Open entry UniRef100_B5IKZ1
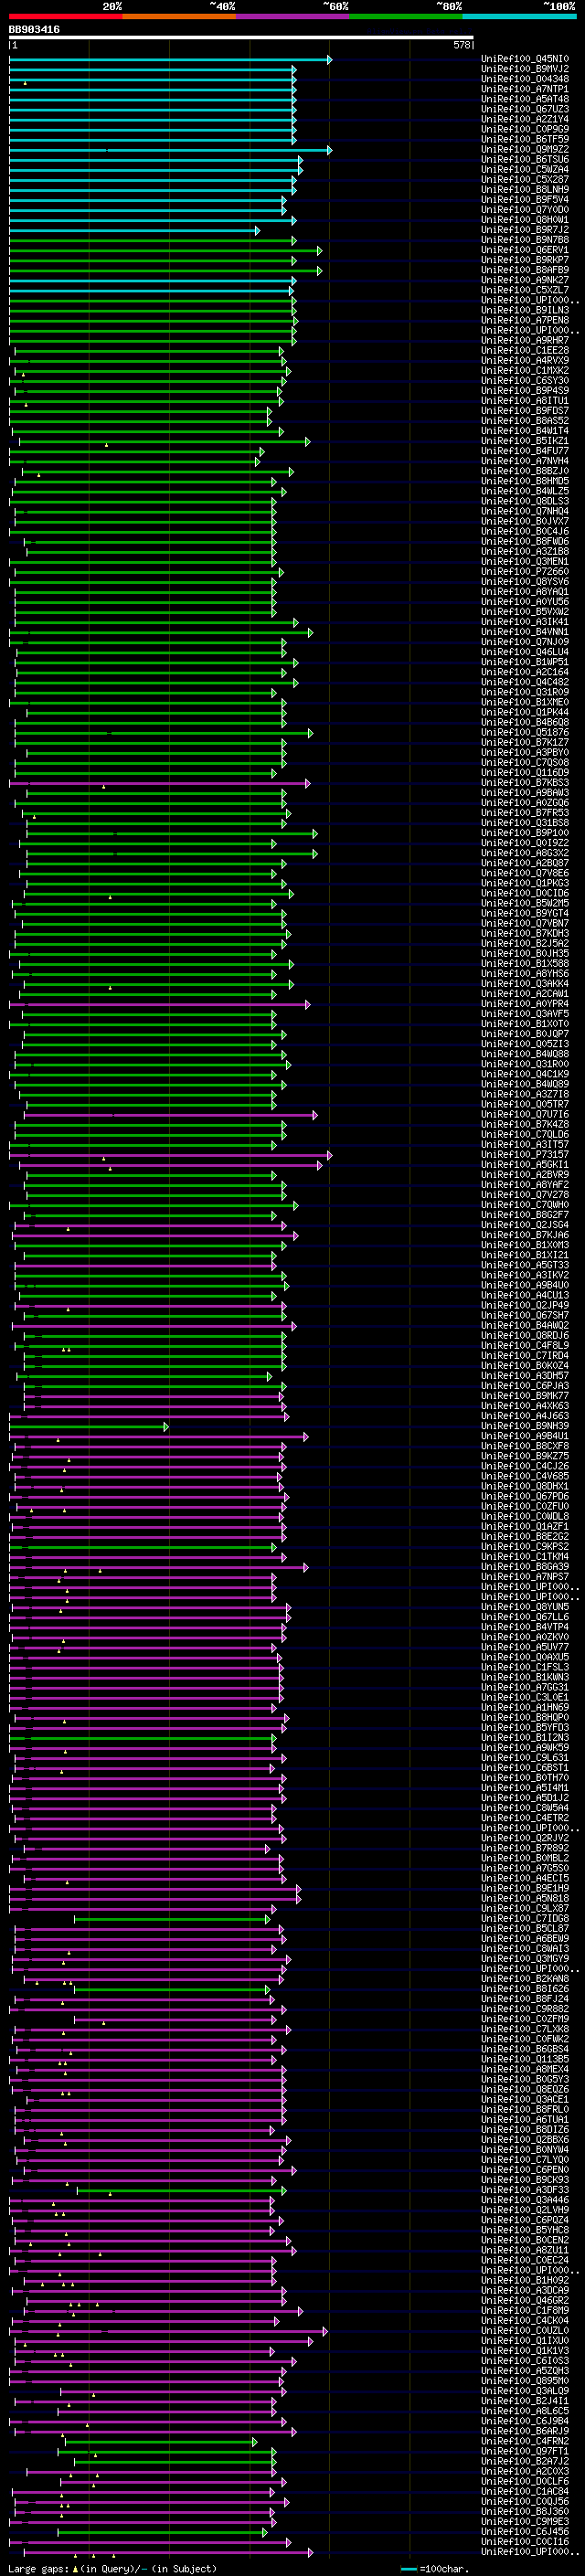This screenshot has width=585, height=2576. tap(525, 441)
